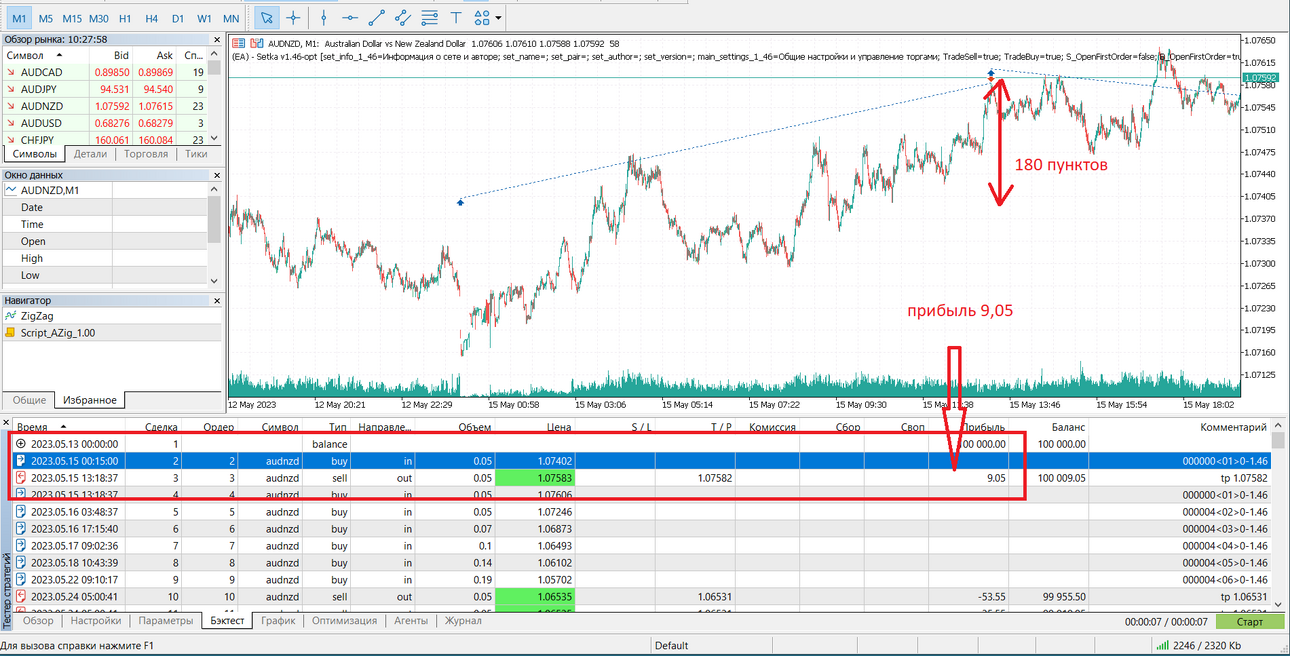Click the sell-out deal icon in row 3
This screenshot has width=1290, height=656.
coord(21,477)
